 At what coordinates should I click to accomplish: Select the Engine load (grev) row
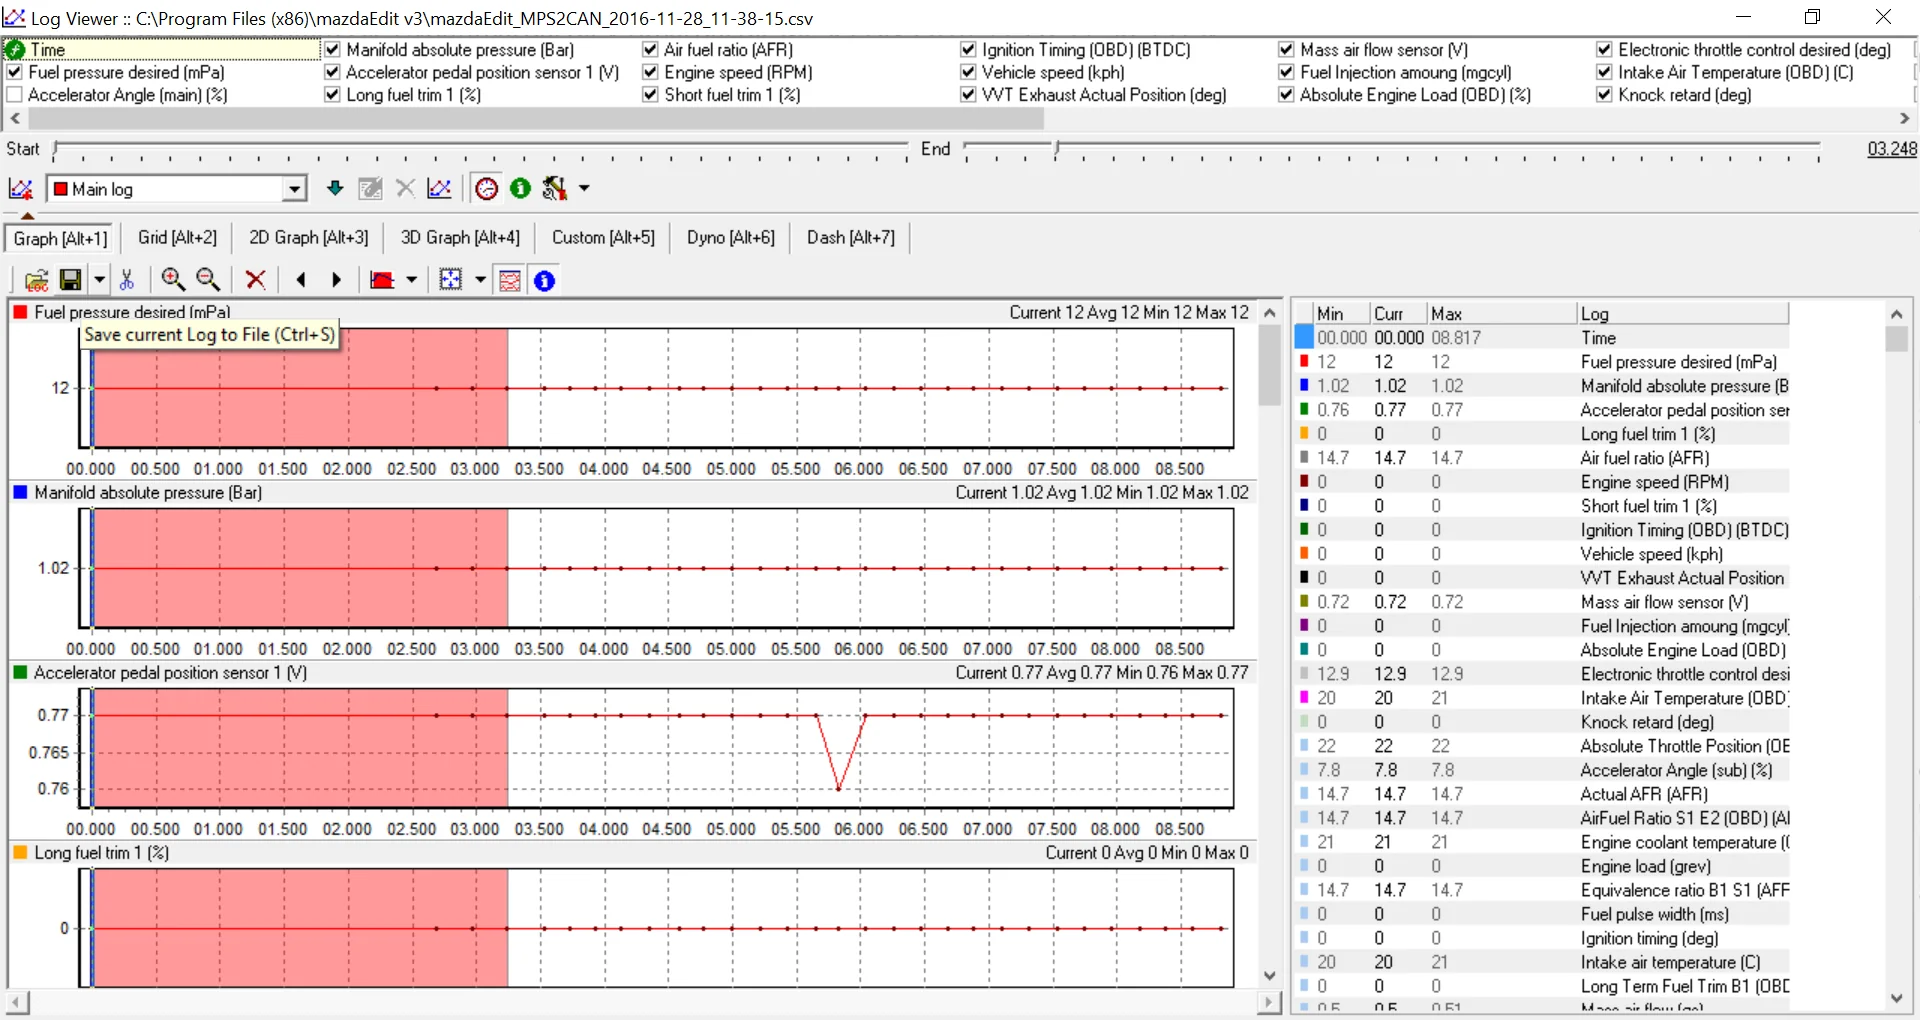tap(1543, 866)
